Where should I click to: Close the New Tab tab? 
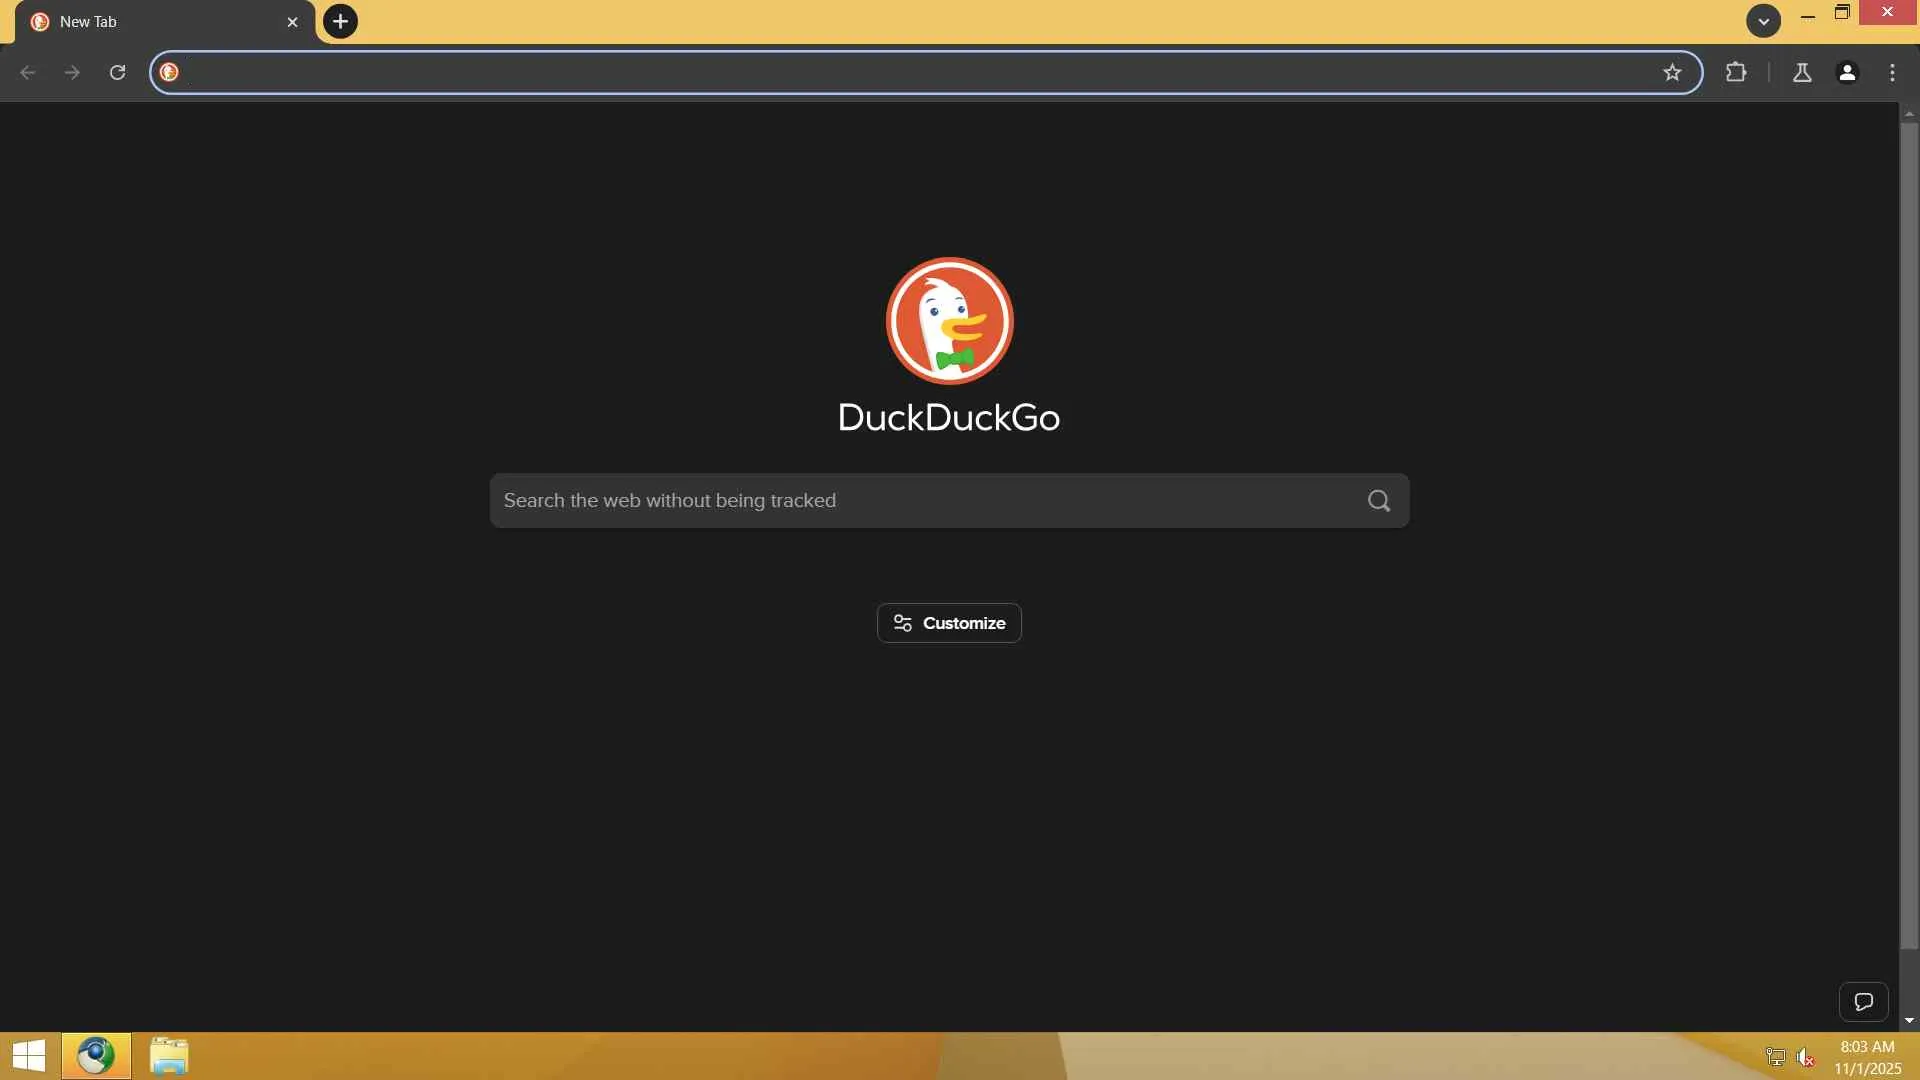[x=292, y=22]
